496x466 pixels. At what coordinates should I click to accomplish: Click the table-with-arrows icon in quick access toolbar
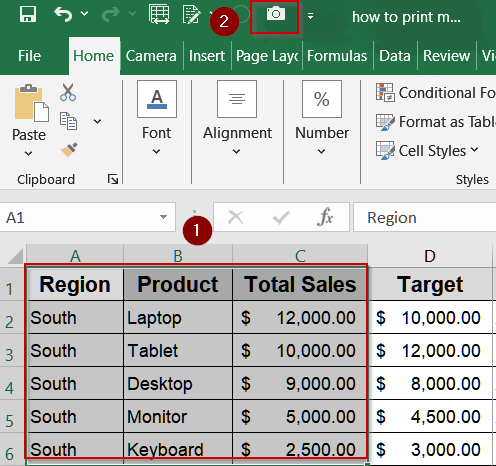[159, 14]
